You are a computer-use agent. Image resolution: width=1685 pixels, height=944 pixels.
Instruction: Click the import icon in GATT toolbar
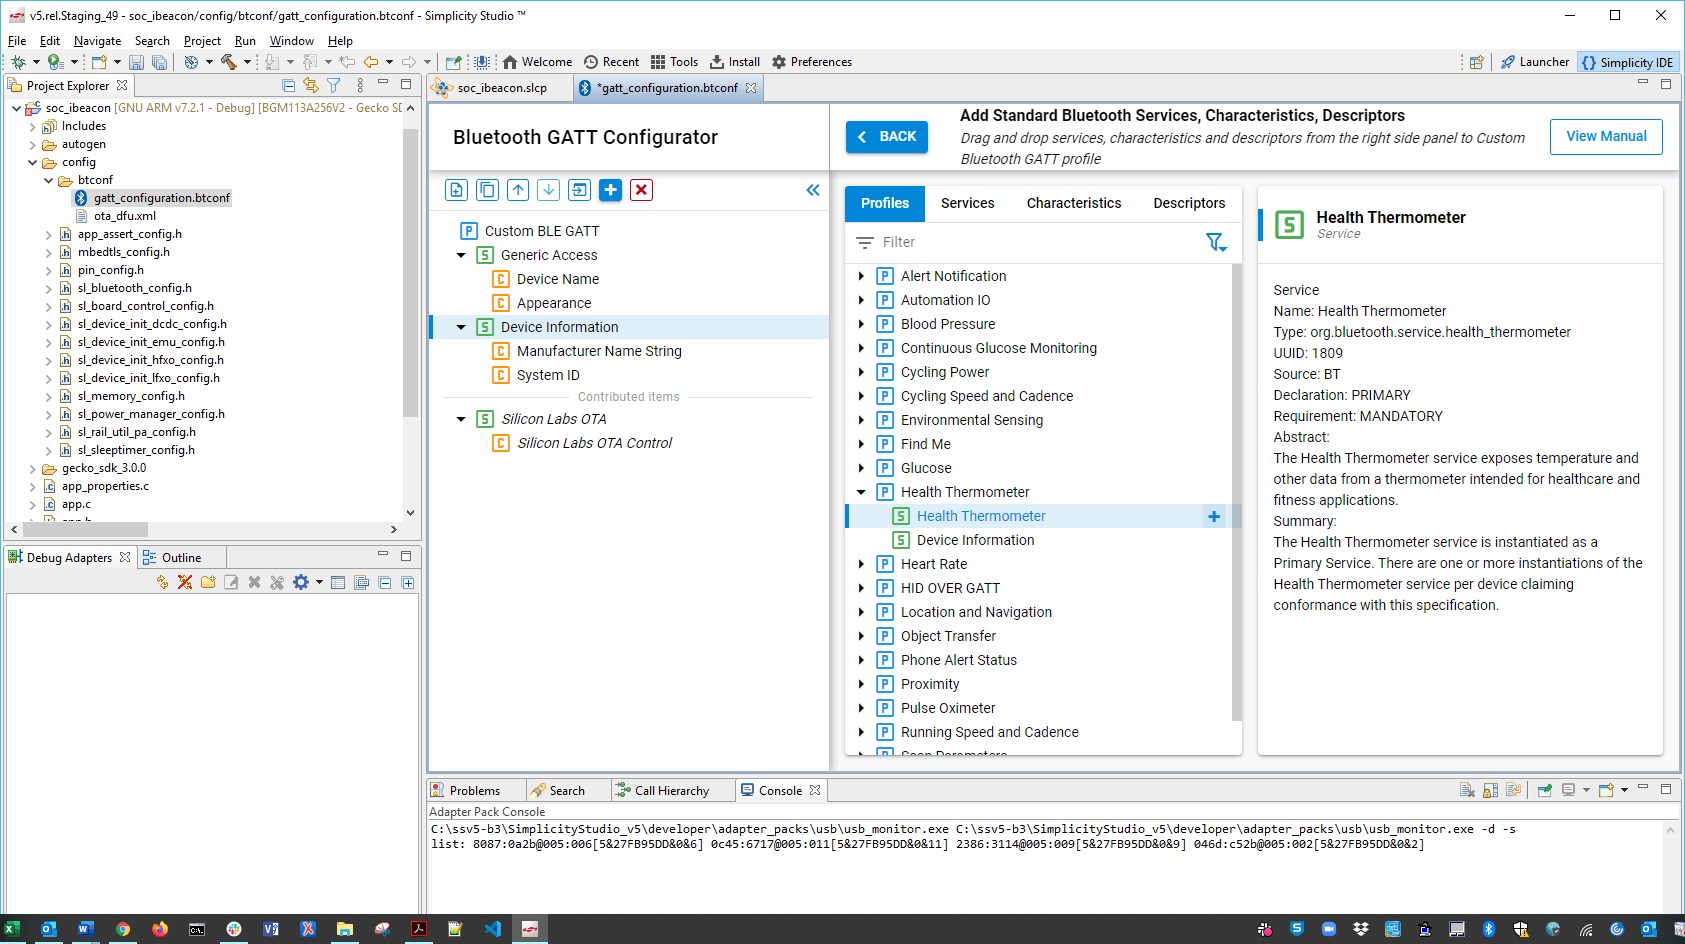point(580,190)
